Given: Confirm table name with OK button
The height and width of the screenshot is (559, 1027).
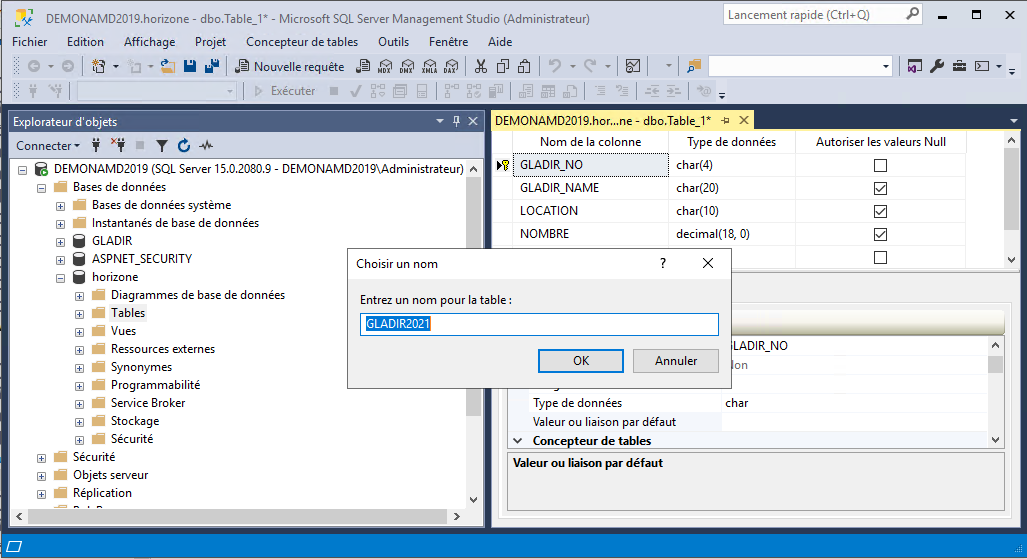Looking at the screenshot, I should 580,360.
